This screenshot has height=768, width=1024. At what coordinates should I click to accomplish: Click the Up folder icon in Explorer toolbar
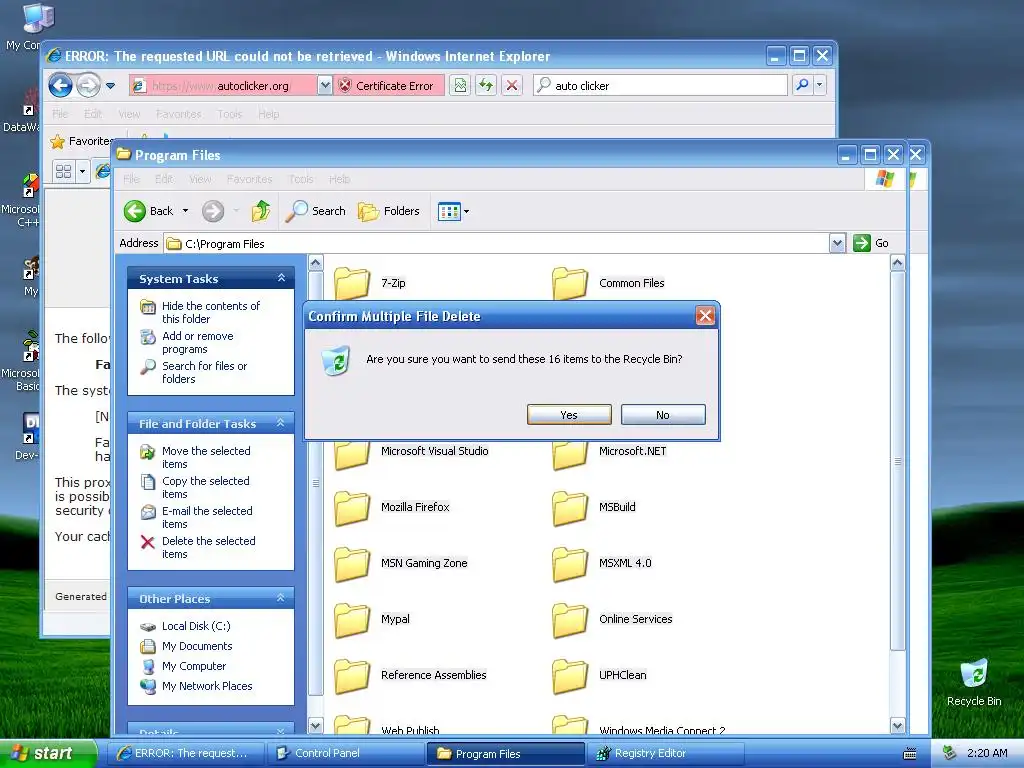261,211
